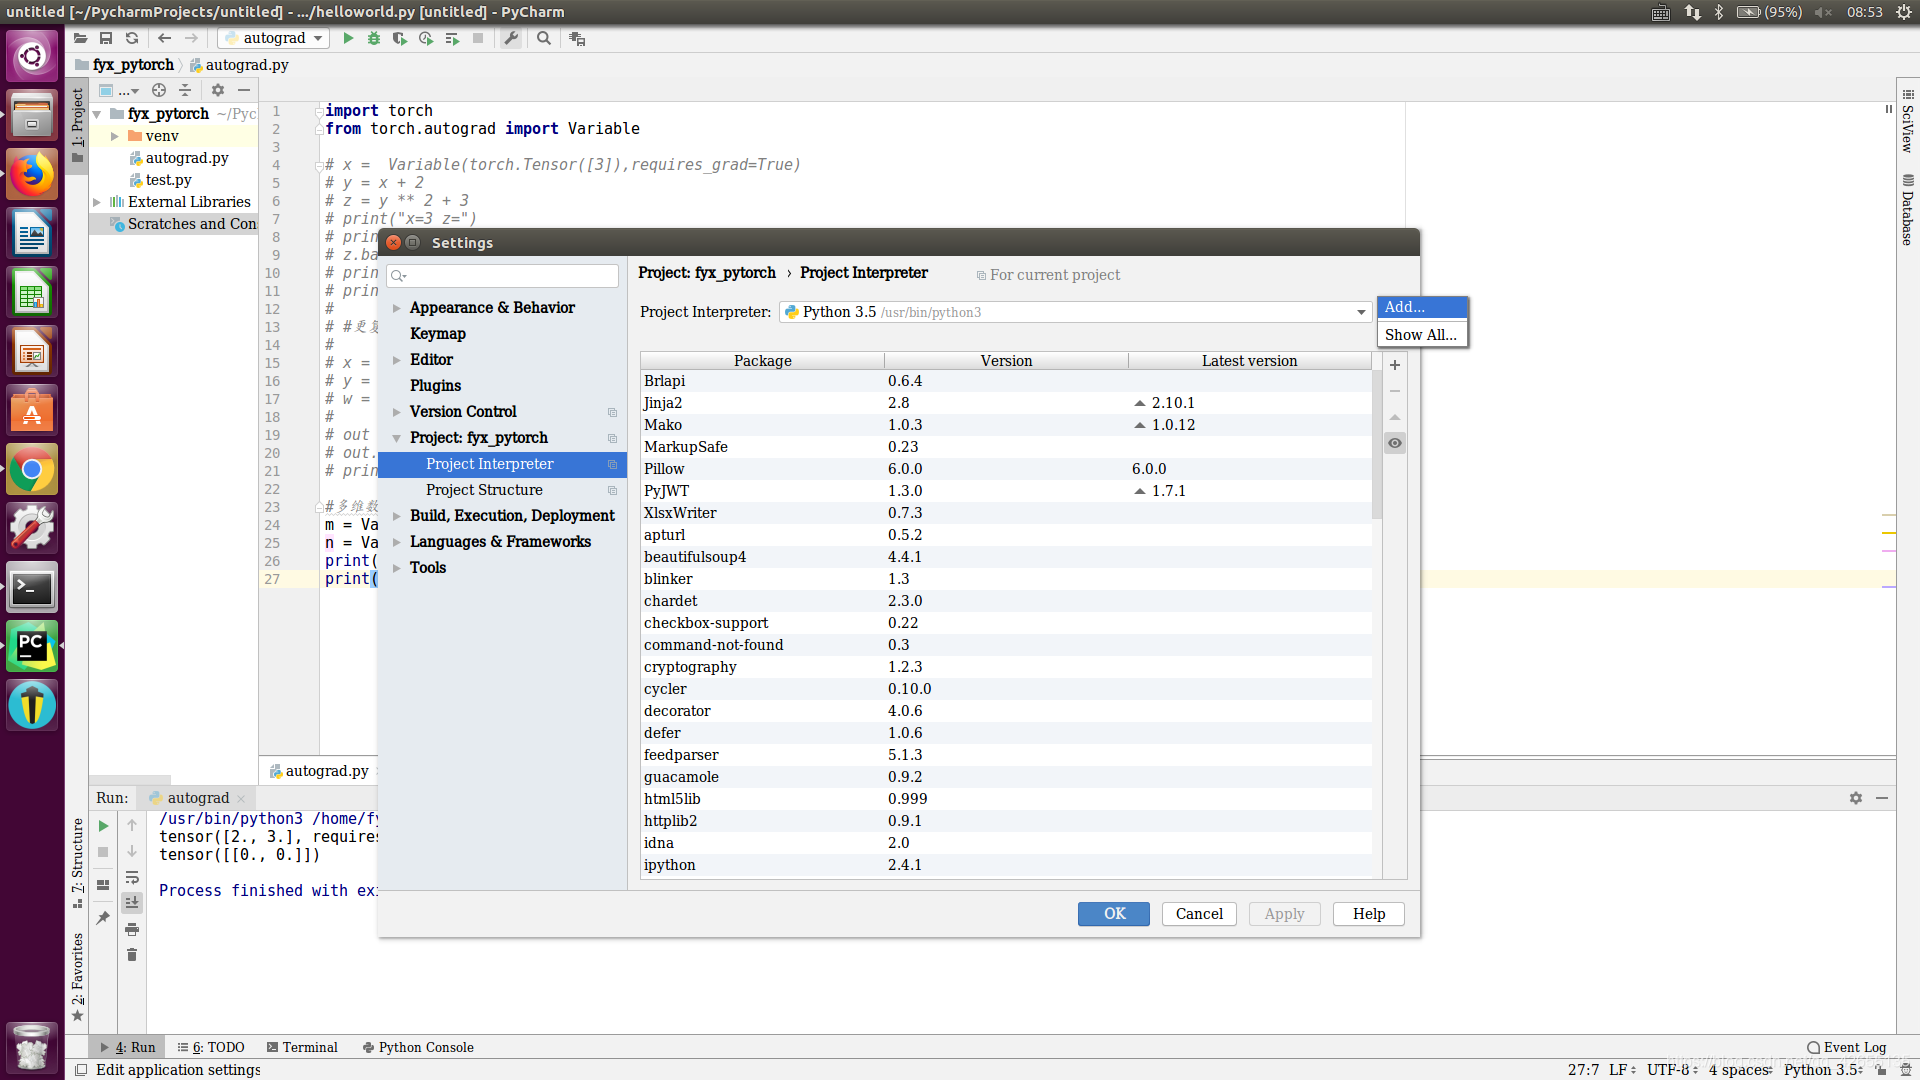Expand the Editor settings section
The width and height of the screenshot is (1920, 1080).
pyautogui.click(x=397, y=360)
